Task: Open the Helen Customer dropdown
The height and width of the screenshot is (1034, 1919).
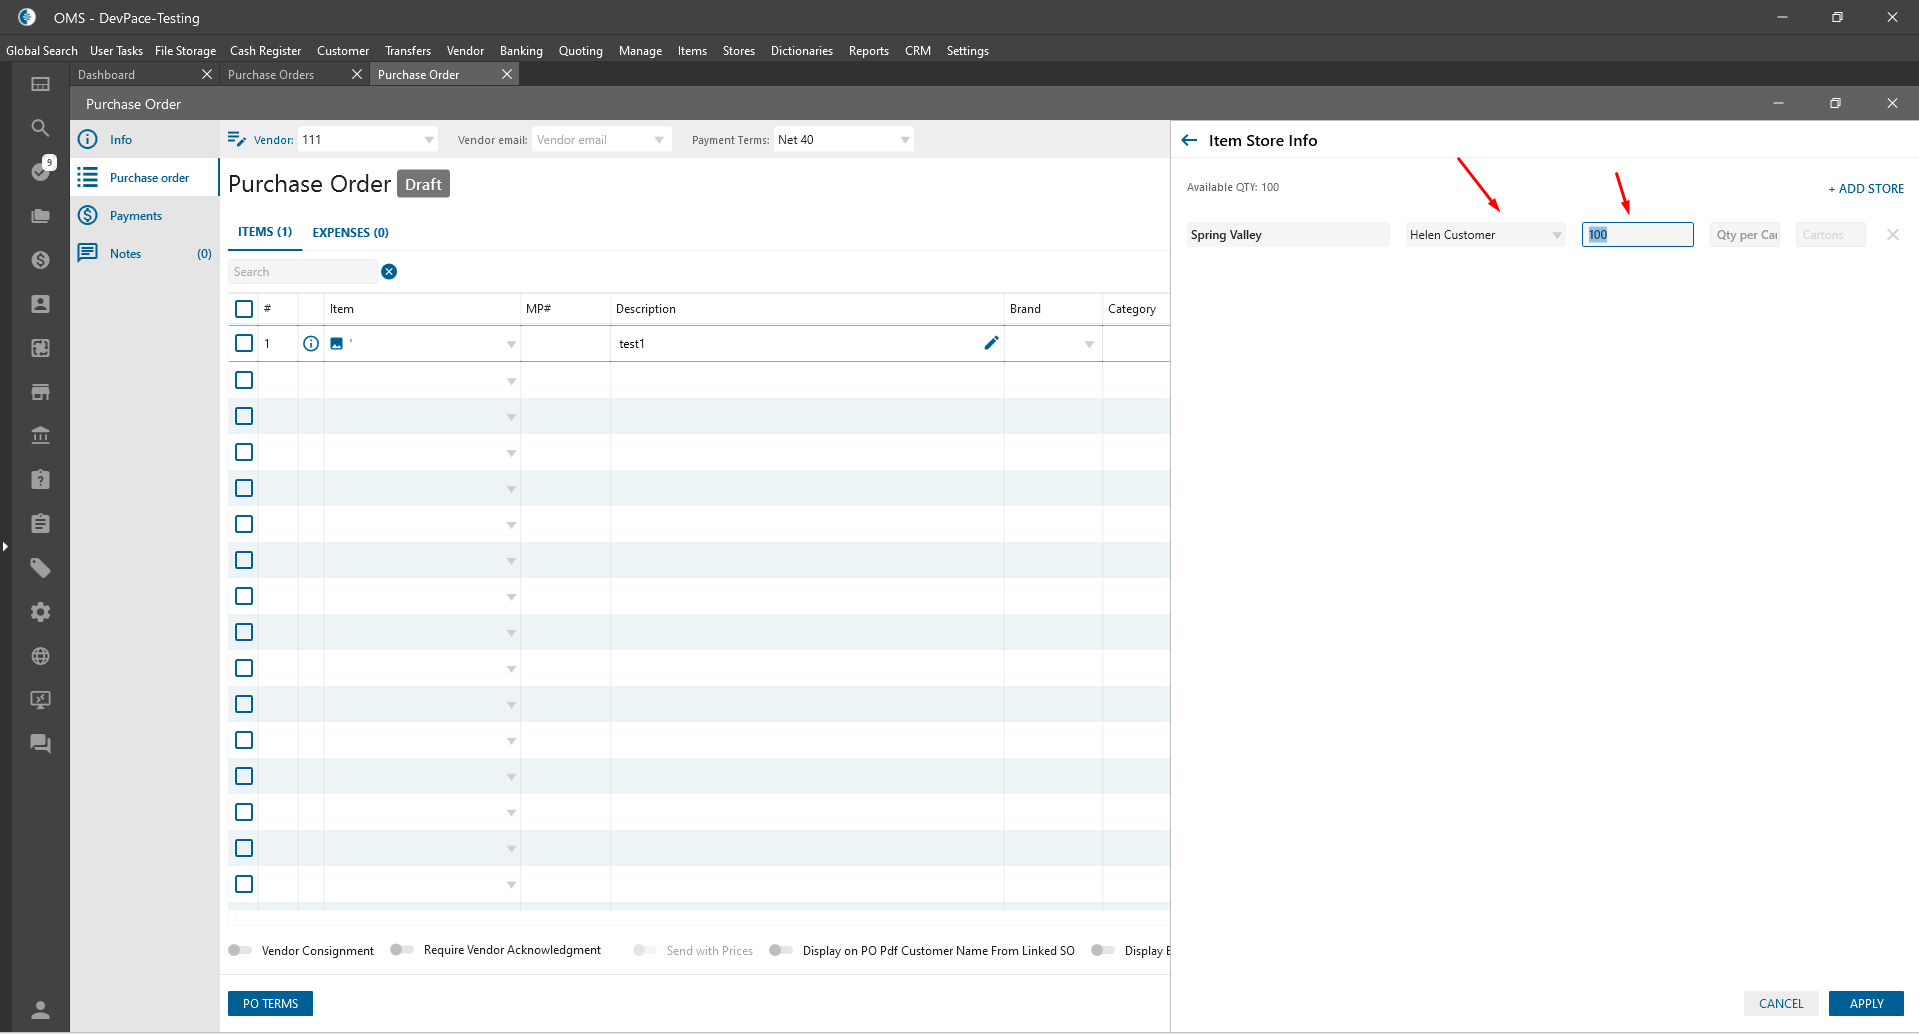Action: [1485, 235]
